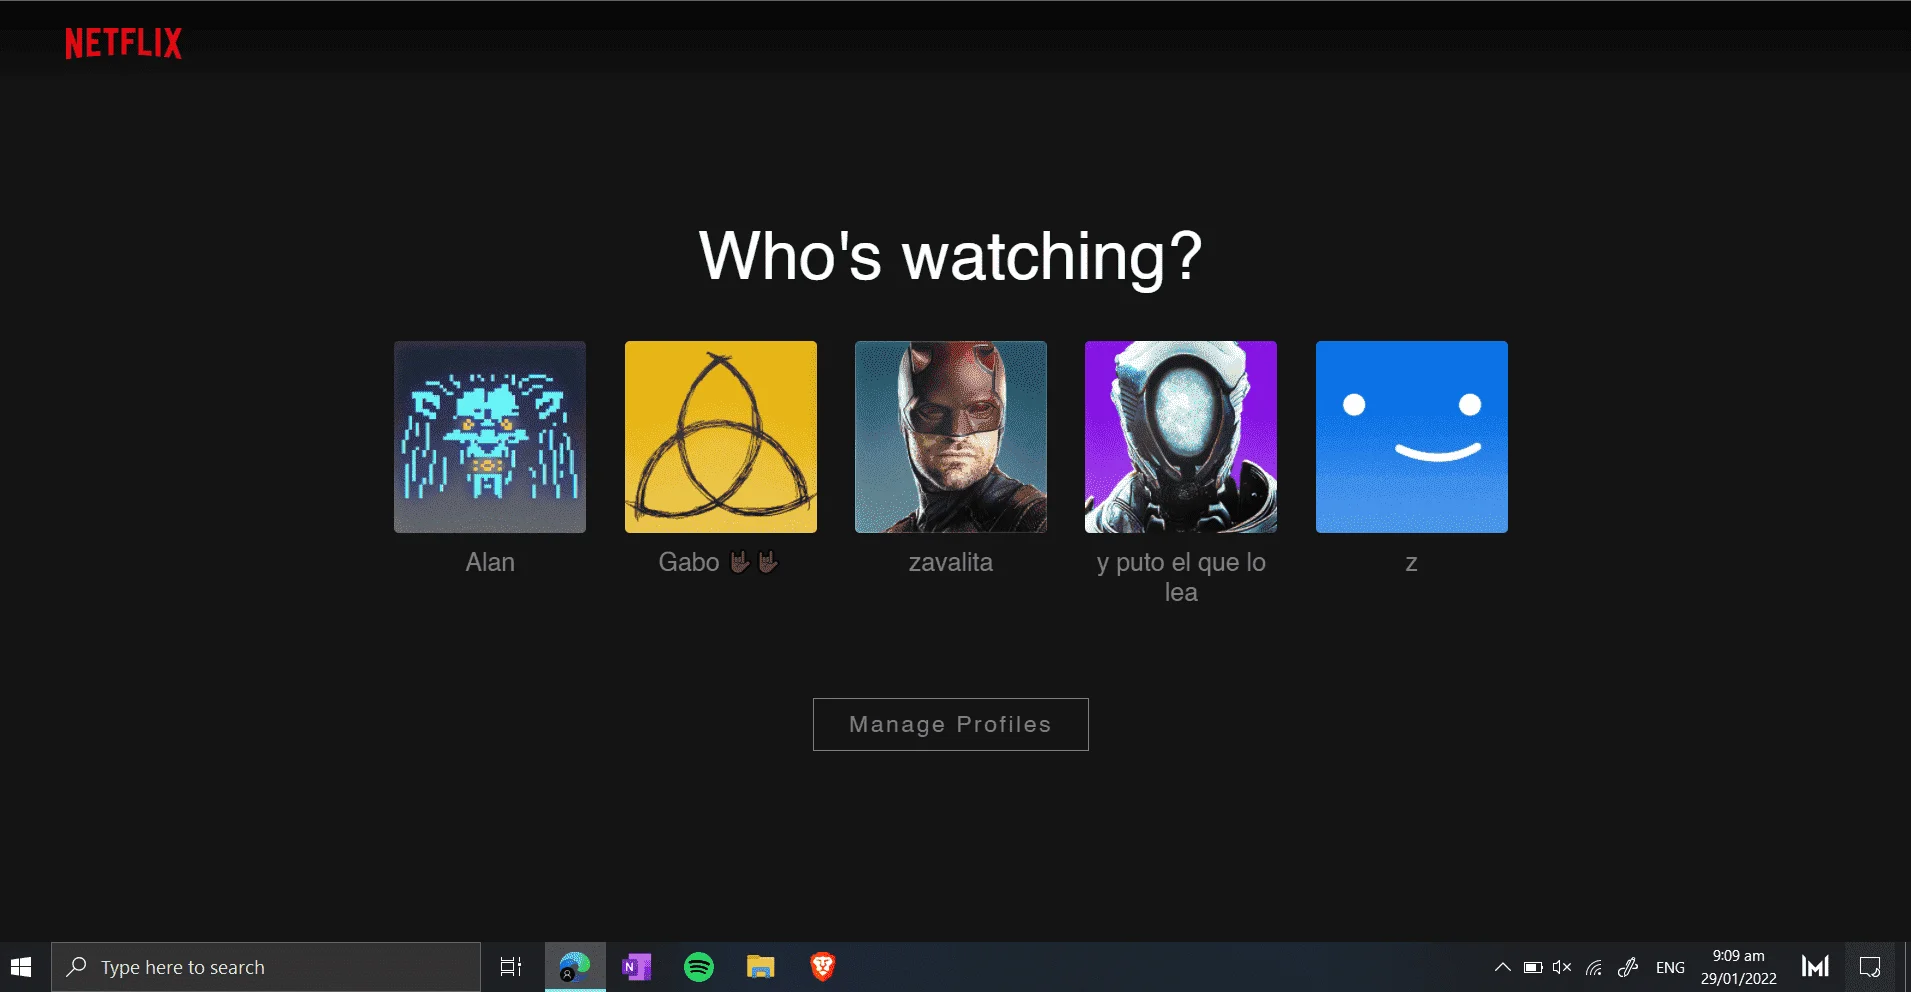Open Manage Profiles
1911x992 pixels.
point(951,724)
